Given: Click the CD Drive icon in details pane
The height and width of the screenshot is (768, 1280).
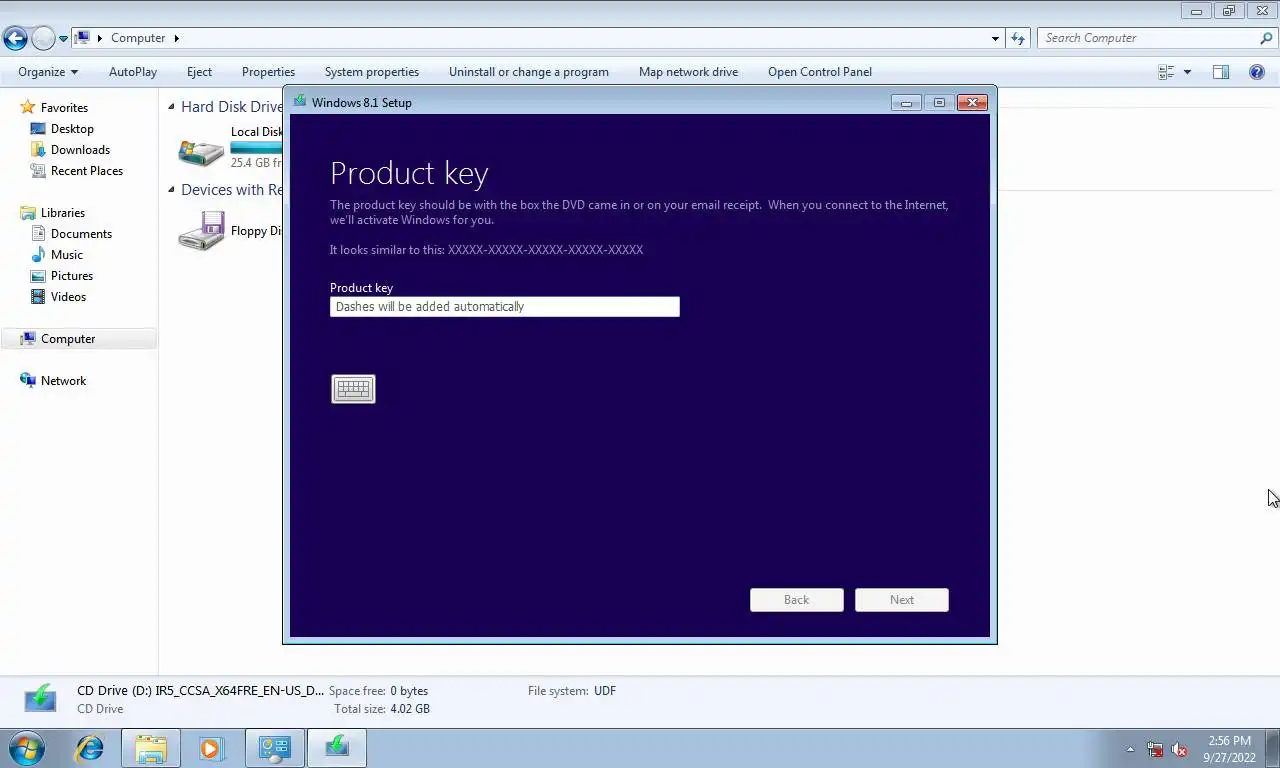Looking at the screenshot, I should pos(41,699).
